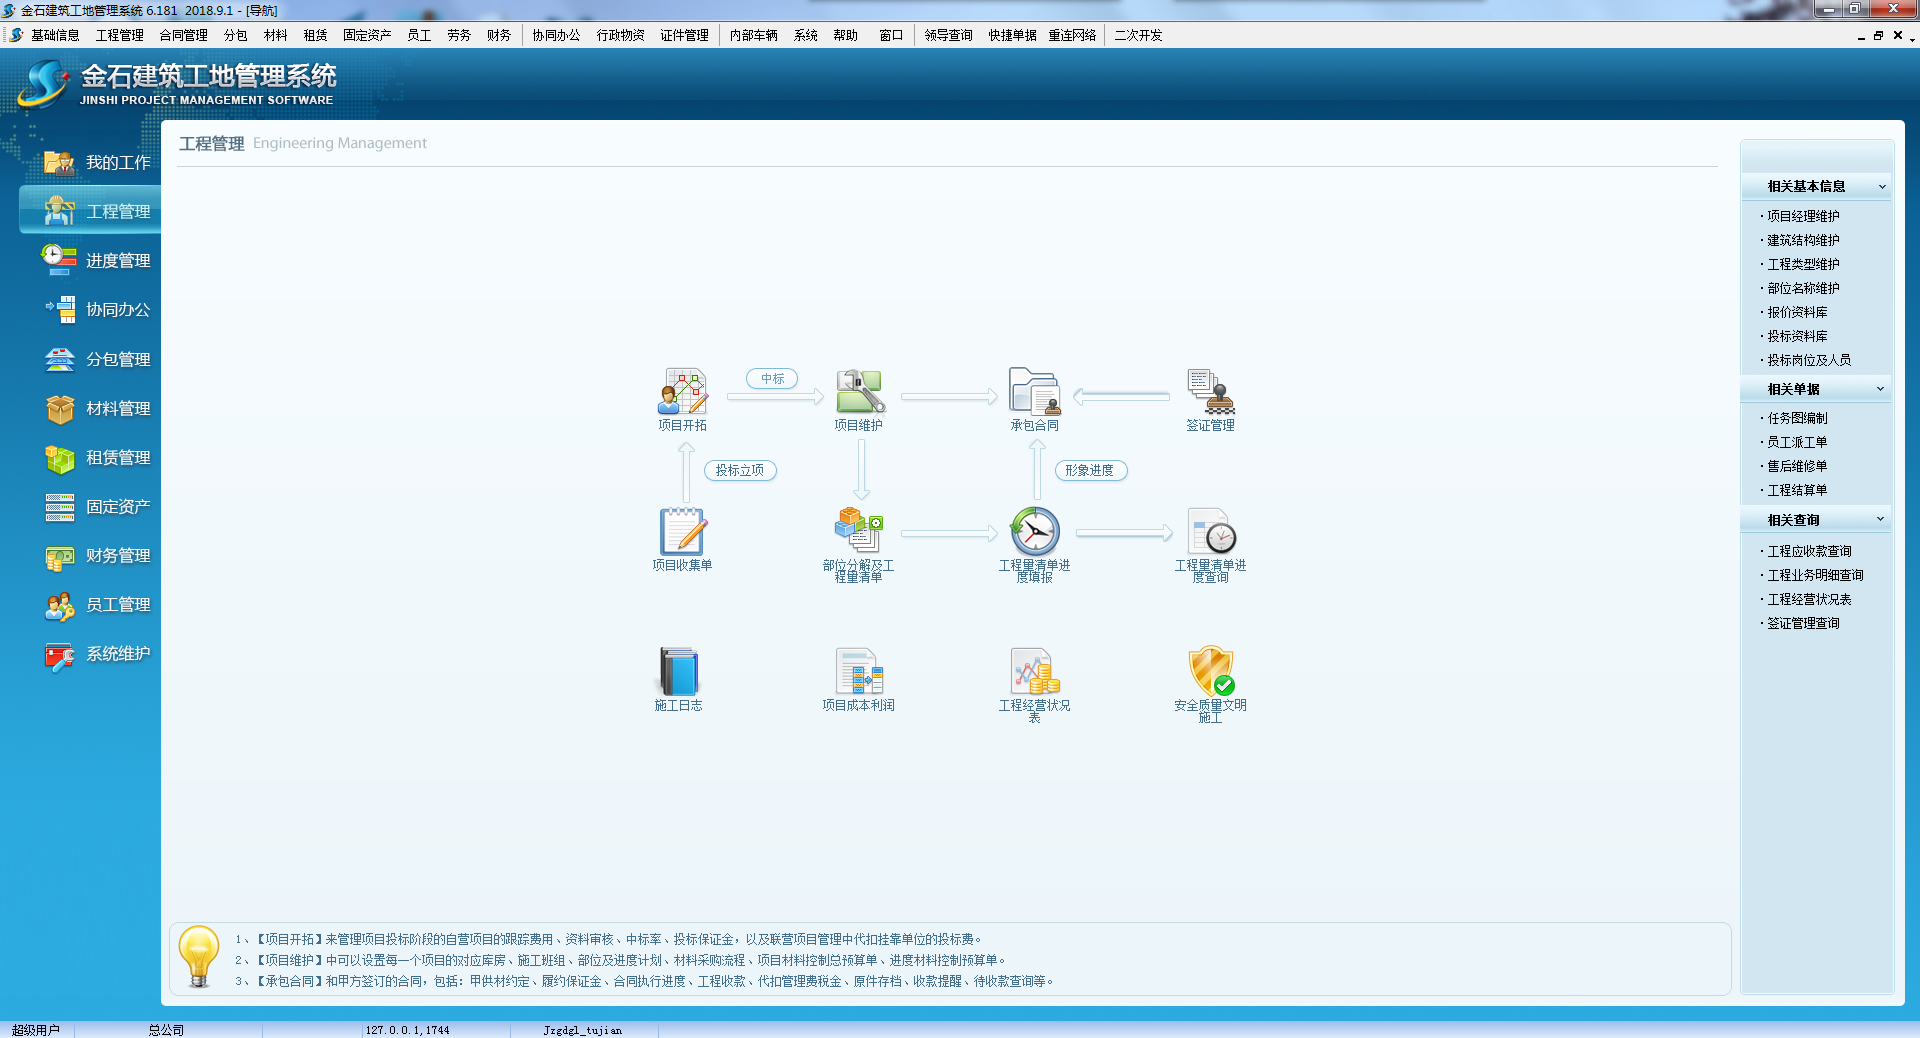Open the 承包合同 folder icon
Image resolution: width=1920 pixels, height=1038 pixels.
[1035, 391]
